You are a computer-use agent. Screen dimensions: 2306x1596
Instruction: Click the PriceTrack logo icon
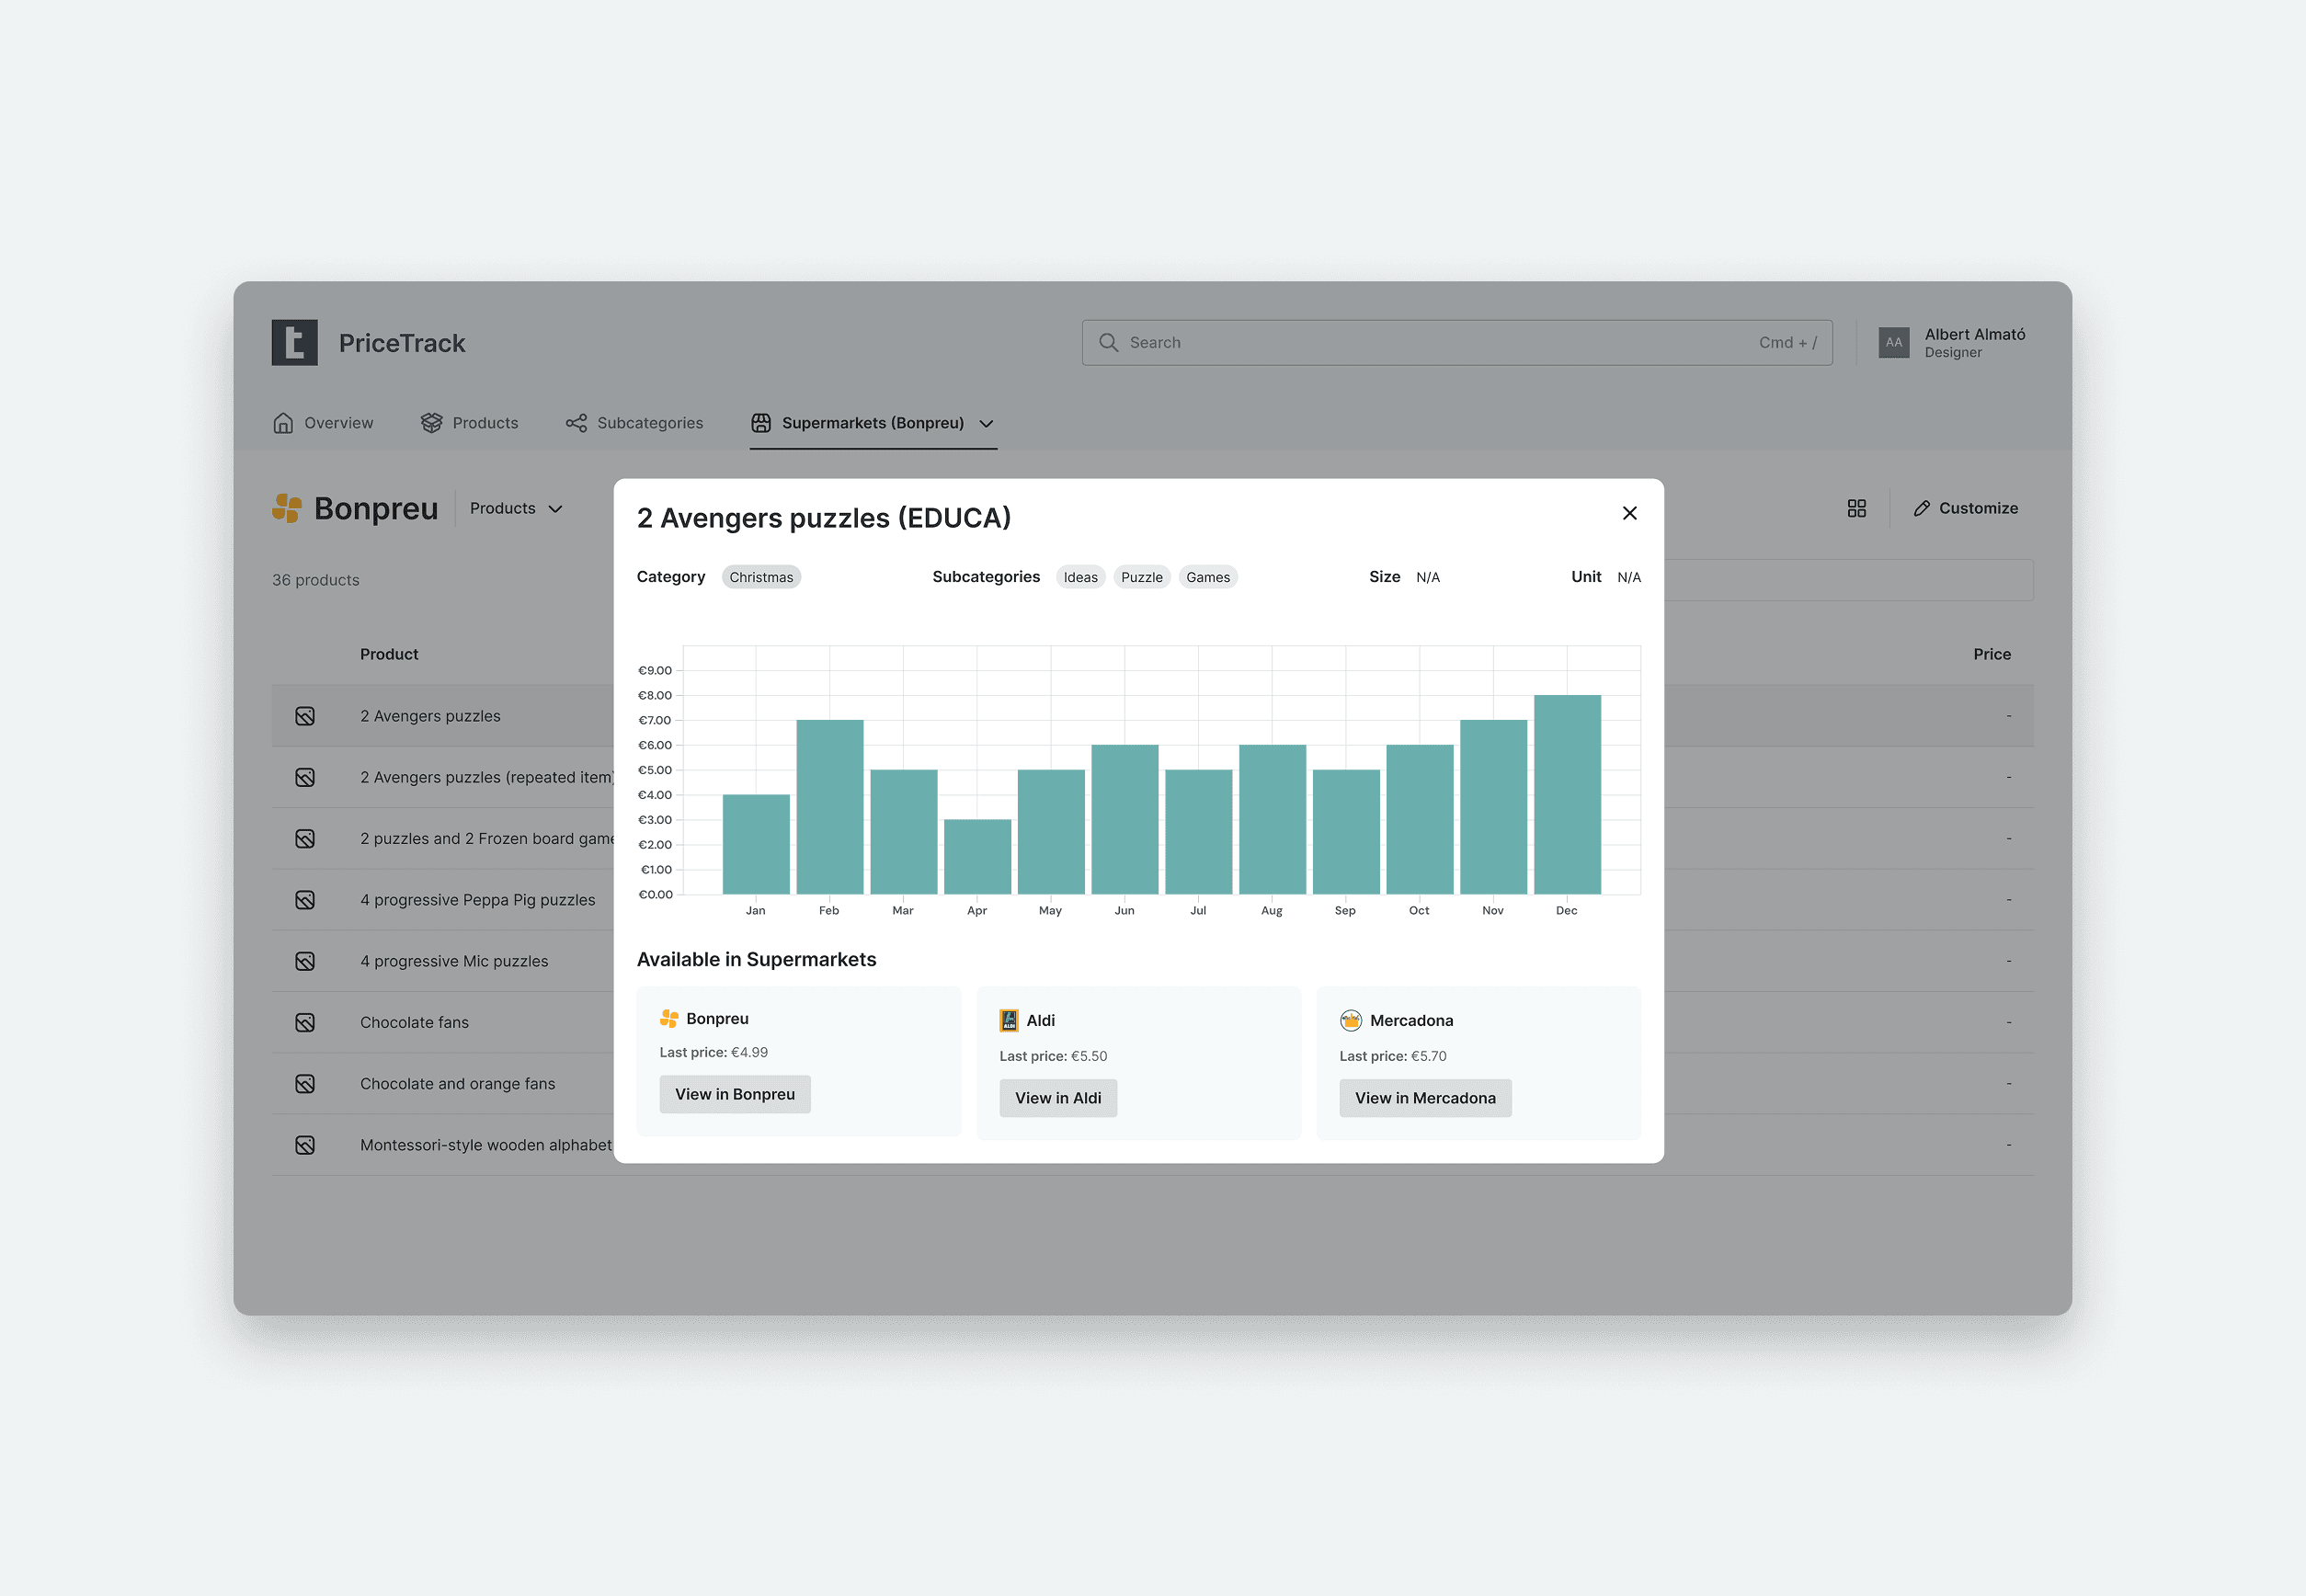(294, 343)
